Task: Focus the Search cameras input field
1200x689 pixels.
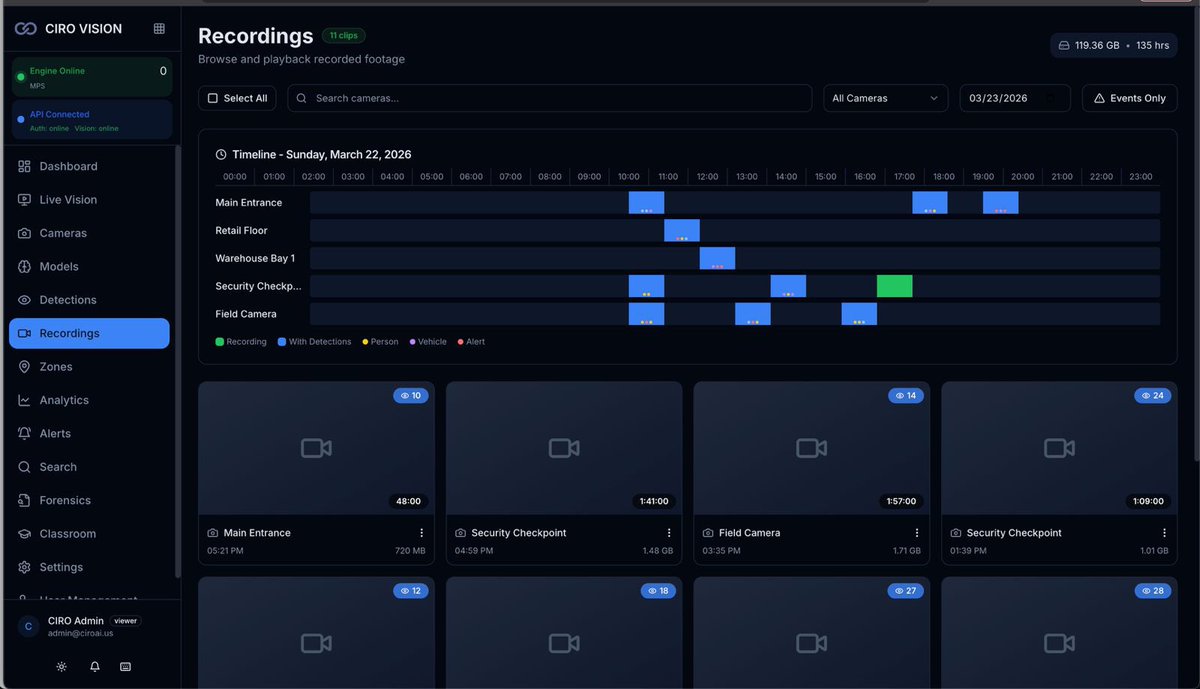Action: tap(550, 98)
